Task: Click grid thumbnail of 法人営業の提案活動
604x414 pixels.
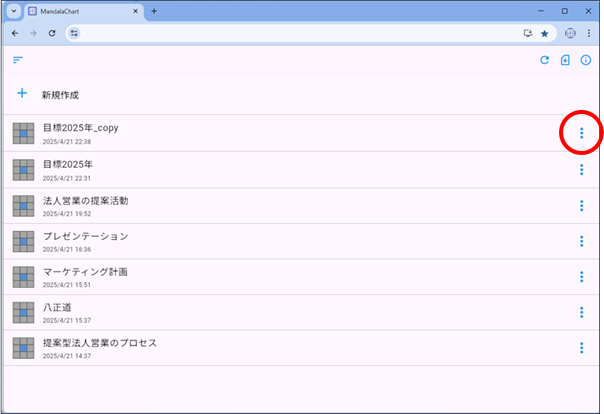Action: click(23, 206)
